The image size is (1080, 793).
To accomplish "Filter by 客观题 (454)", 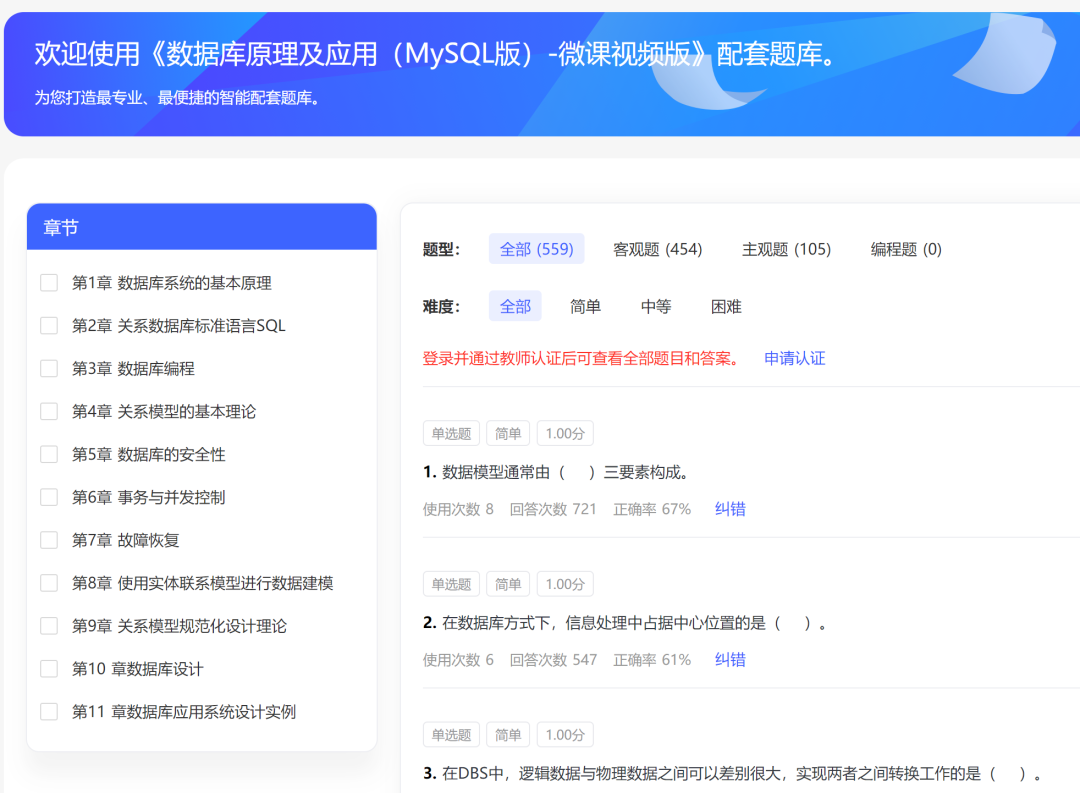I will point(658,249).
